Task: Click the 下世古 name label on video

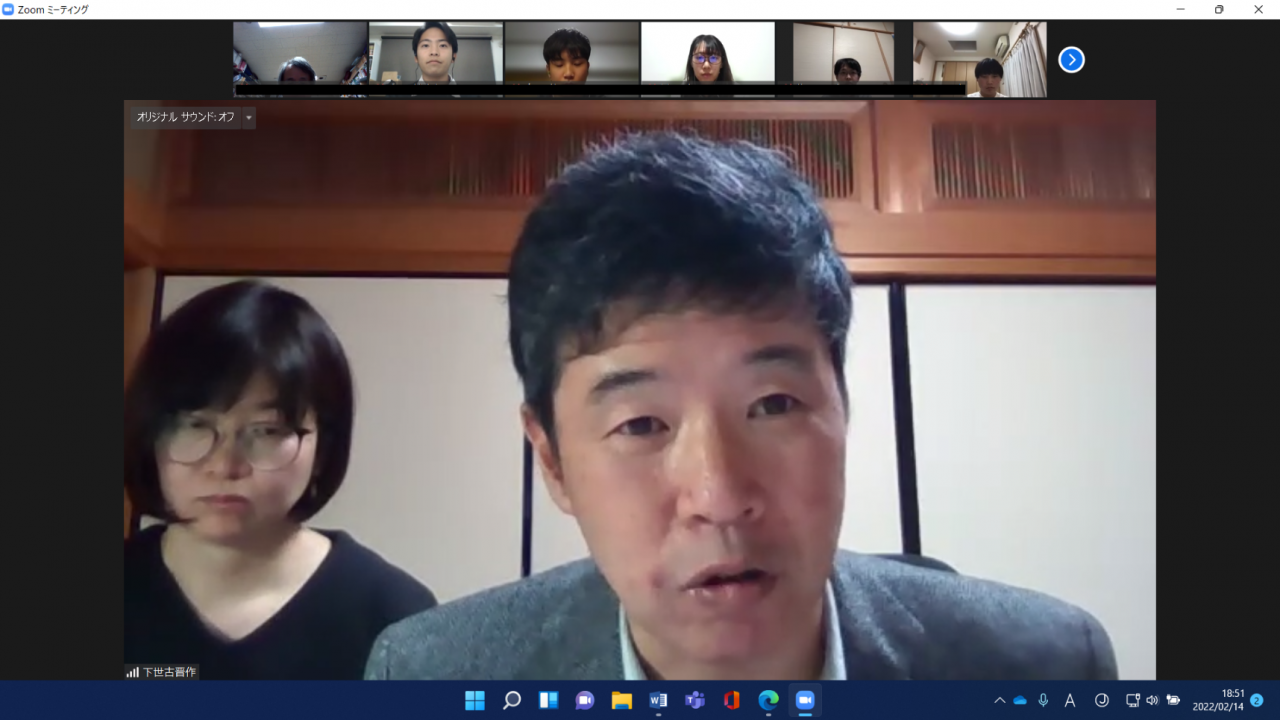Action: tap(169, 672)
